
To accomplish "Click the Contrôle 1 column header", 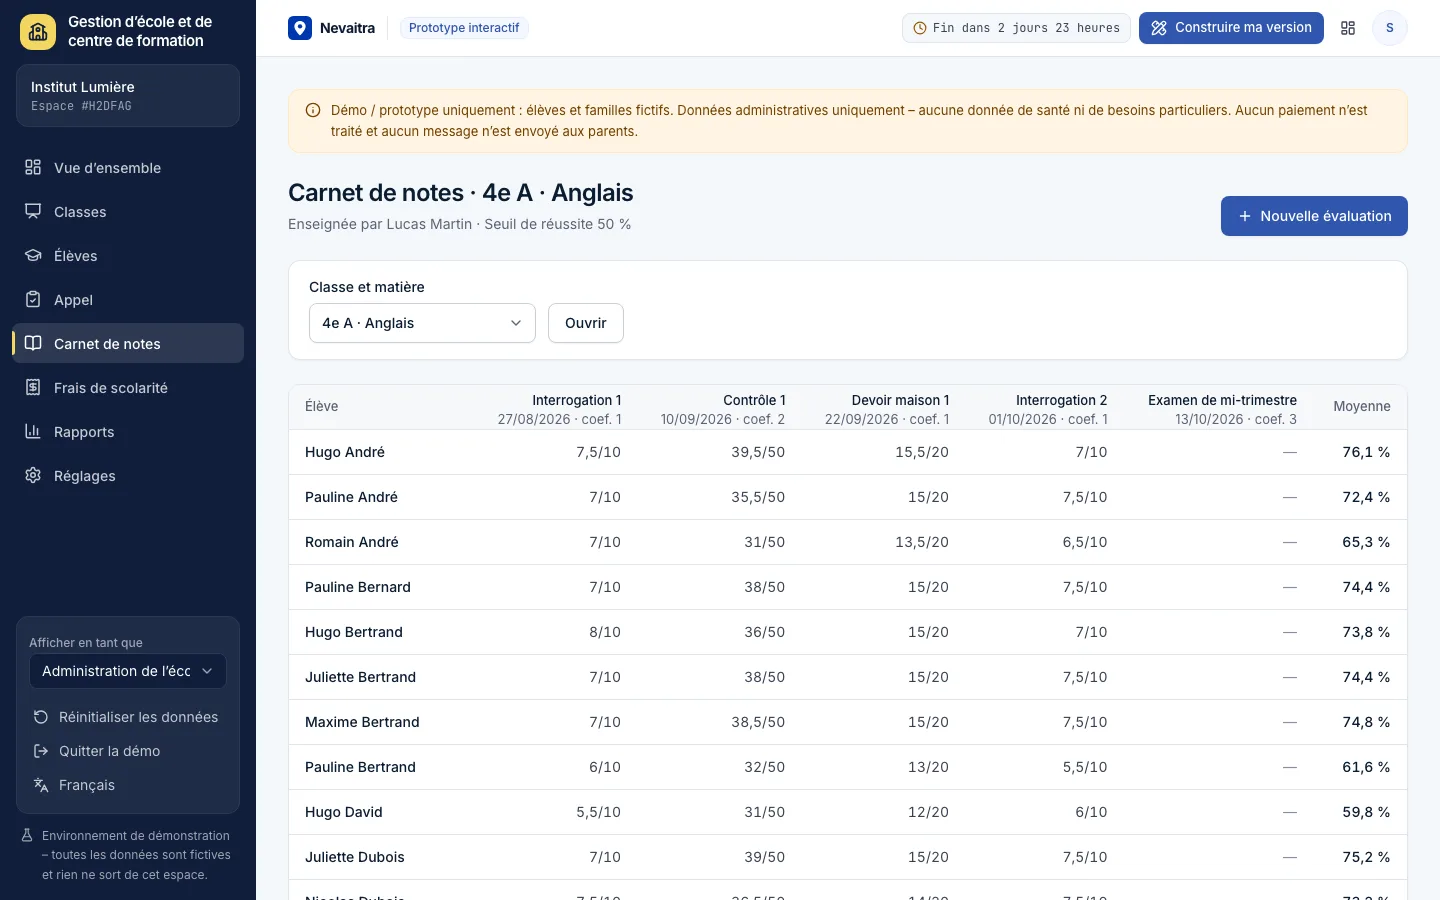I will (723, 409).
